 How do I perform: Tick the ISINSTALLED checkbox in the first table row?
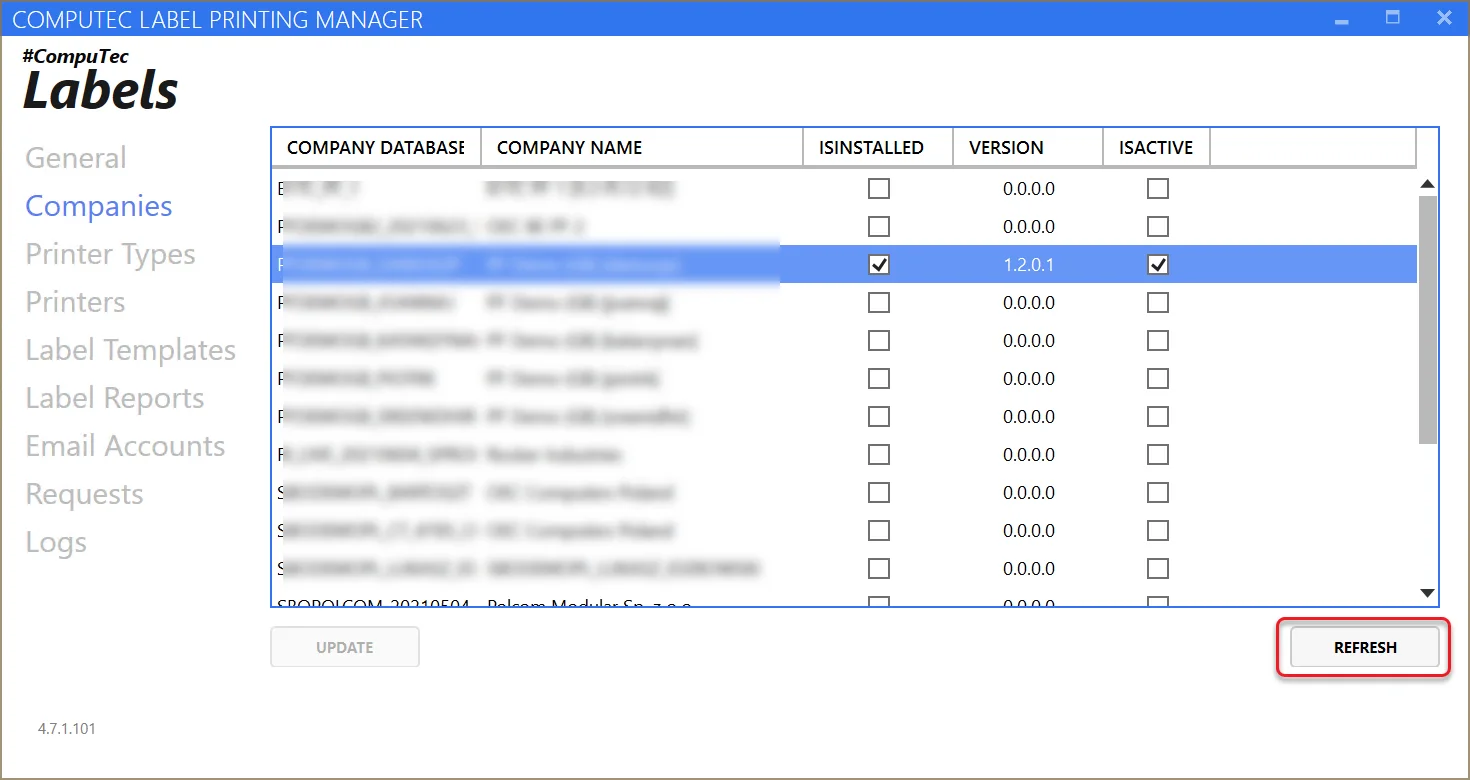pyautogui.click(x=879, y=189)
